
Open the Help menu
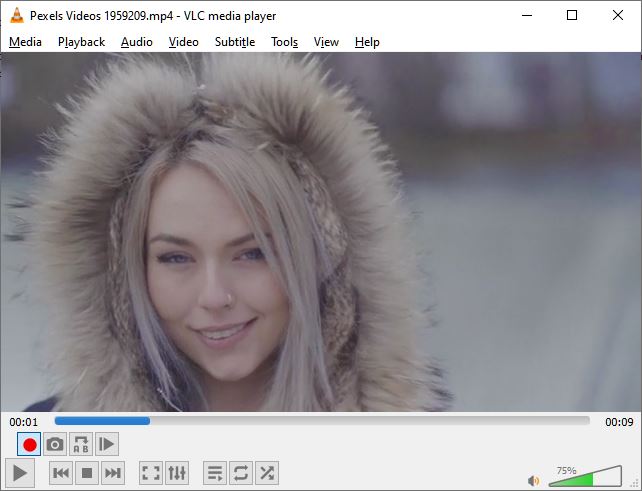(367, 42)
